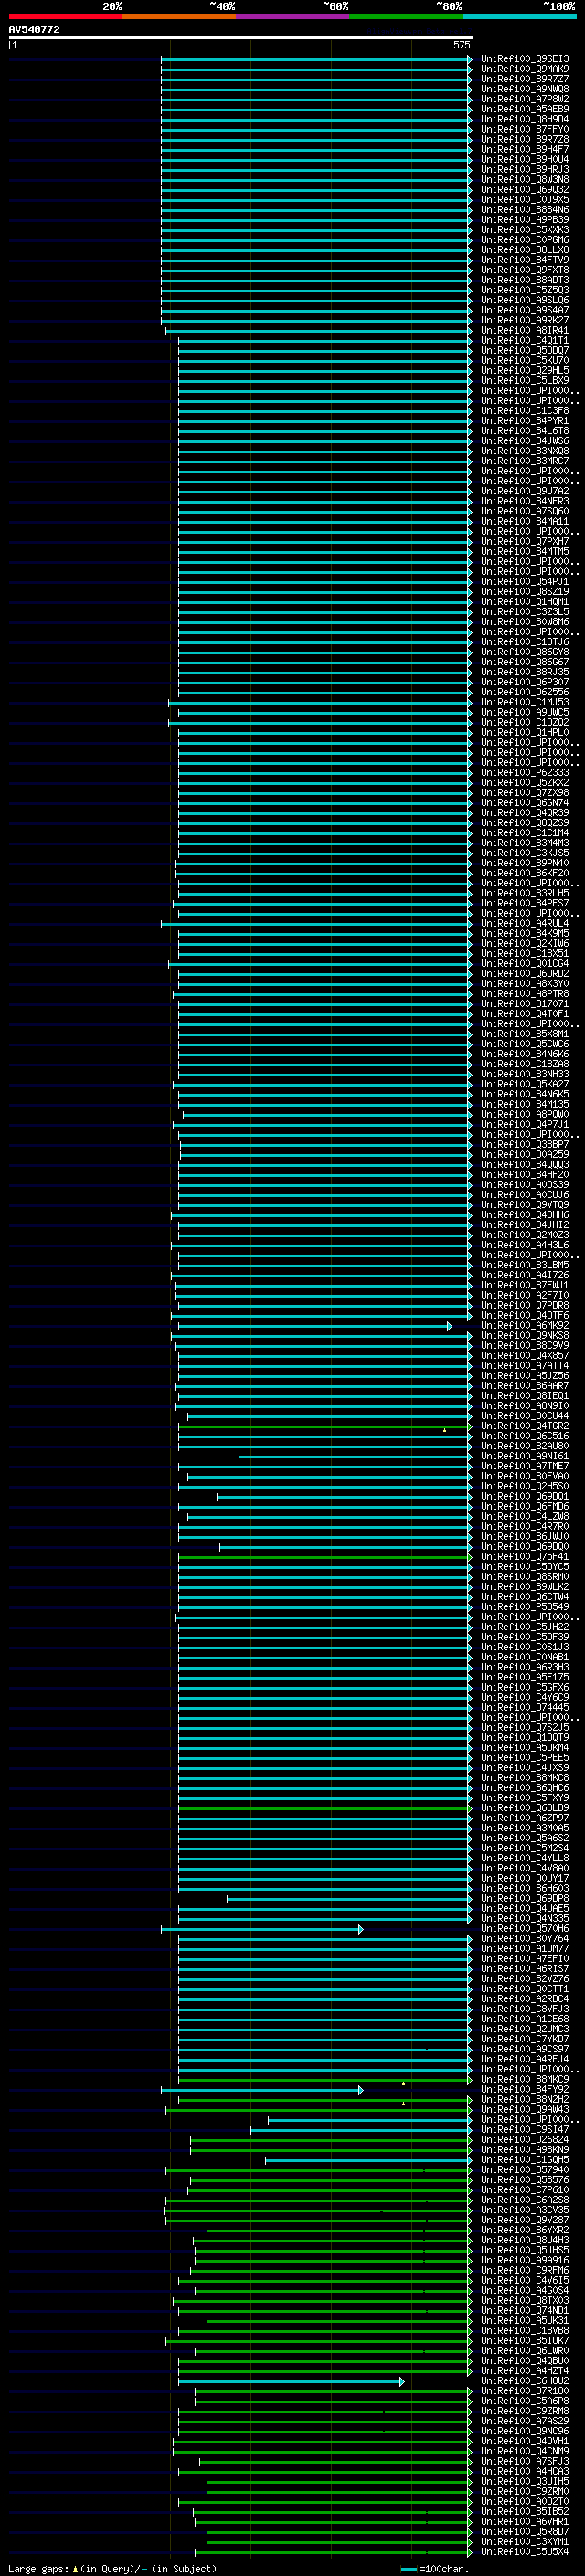
Task: Click hit label UniRef100_C1C3F8
Action: coord(525,410)
